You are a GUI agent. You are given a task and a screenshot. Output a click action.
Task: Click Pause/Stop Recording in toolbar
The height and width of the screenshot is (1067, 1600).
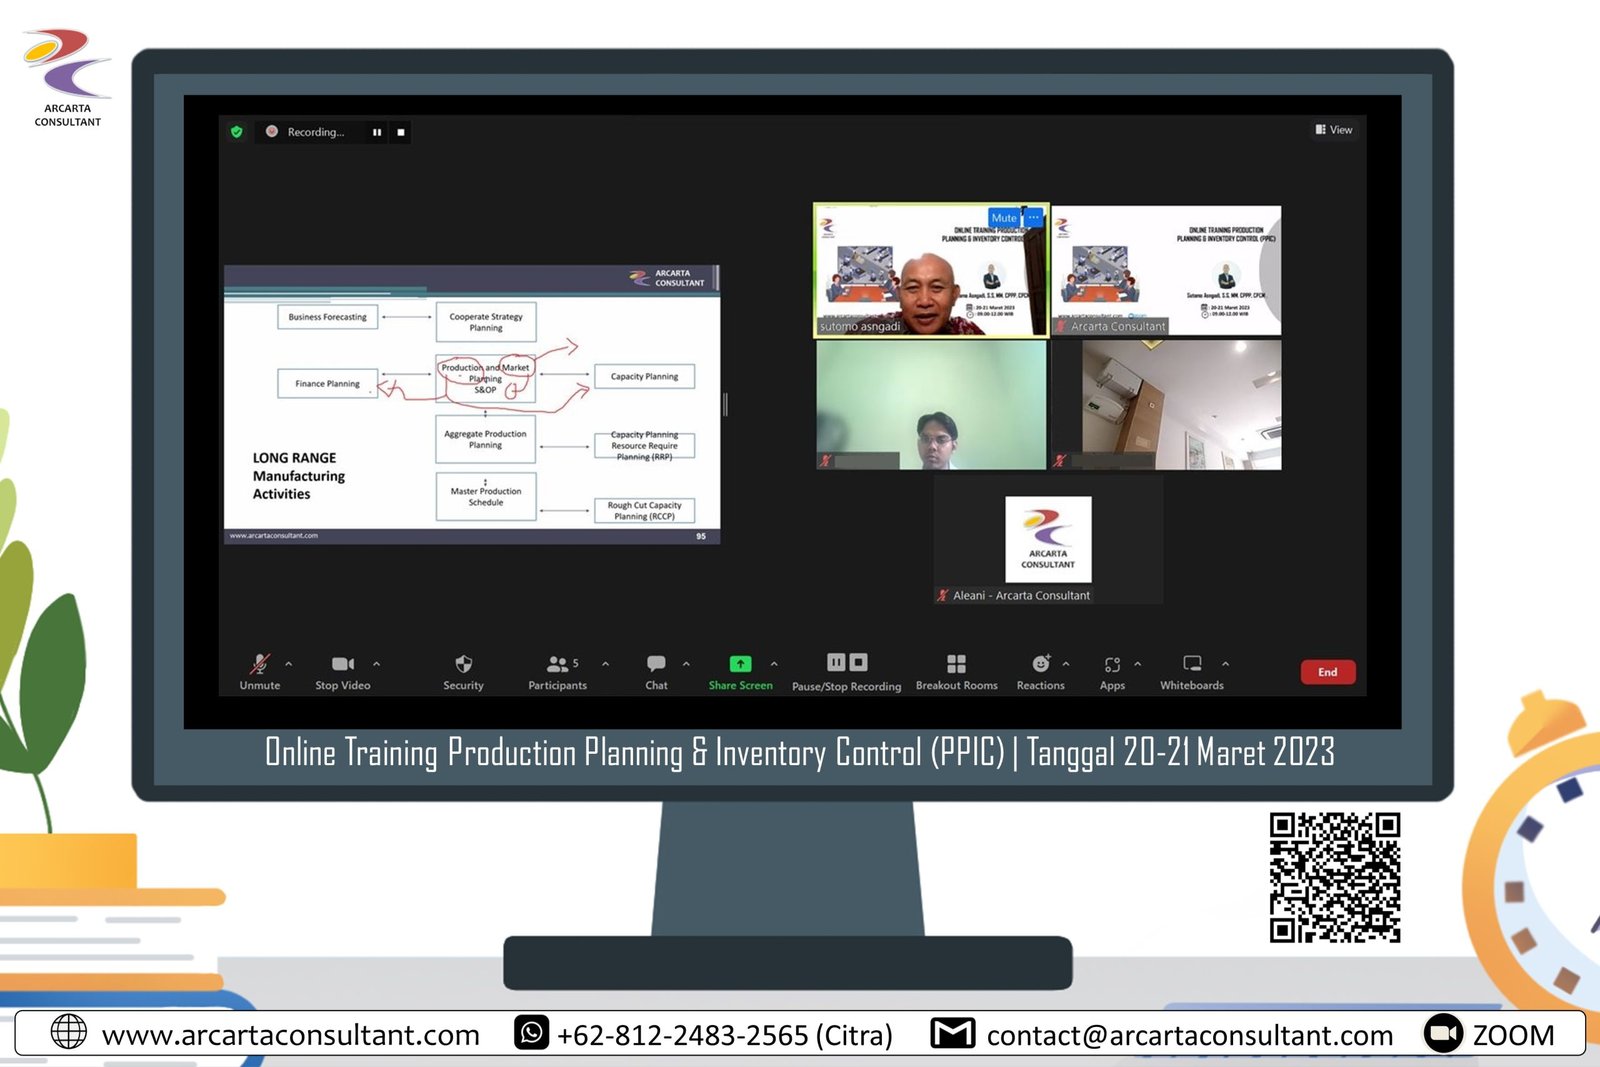point(846,663)
